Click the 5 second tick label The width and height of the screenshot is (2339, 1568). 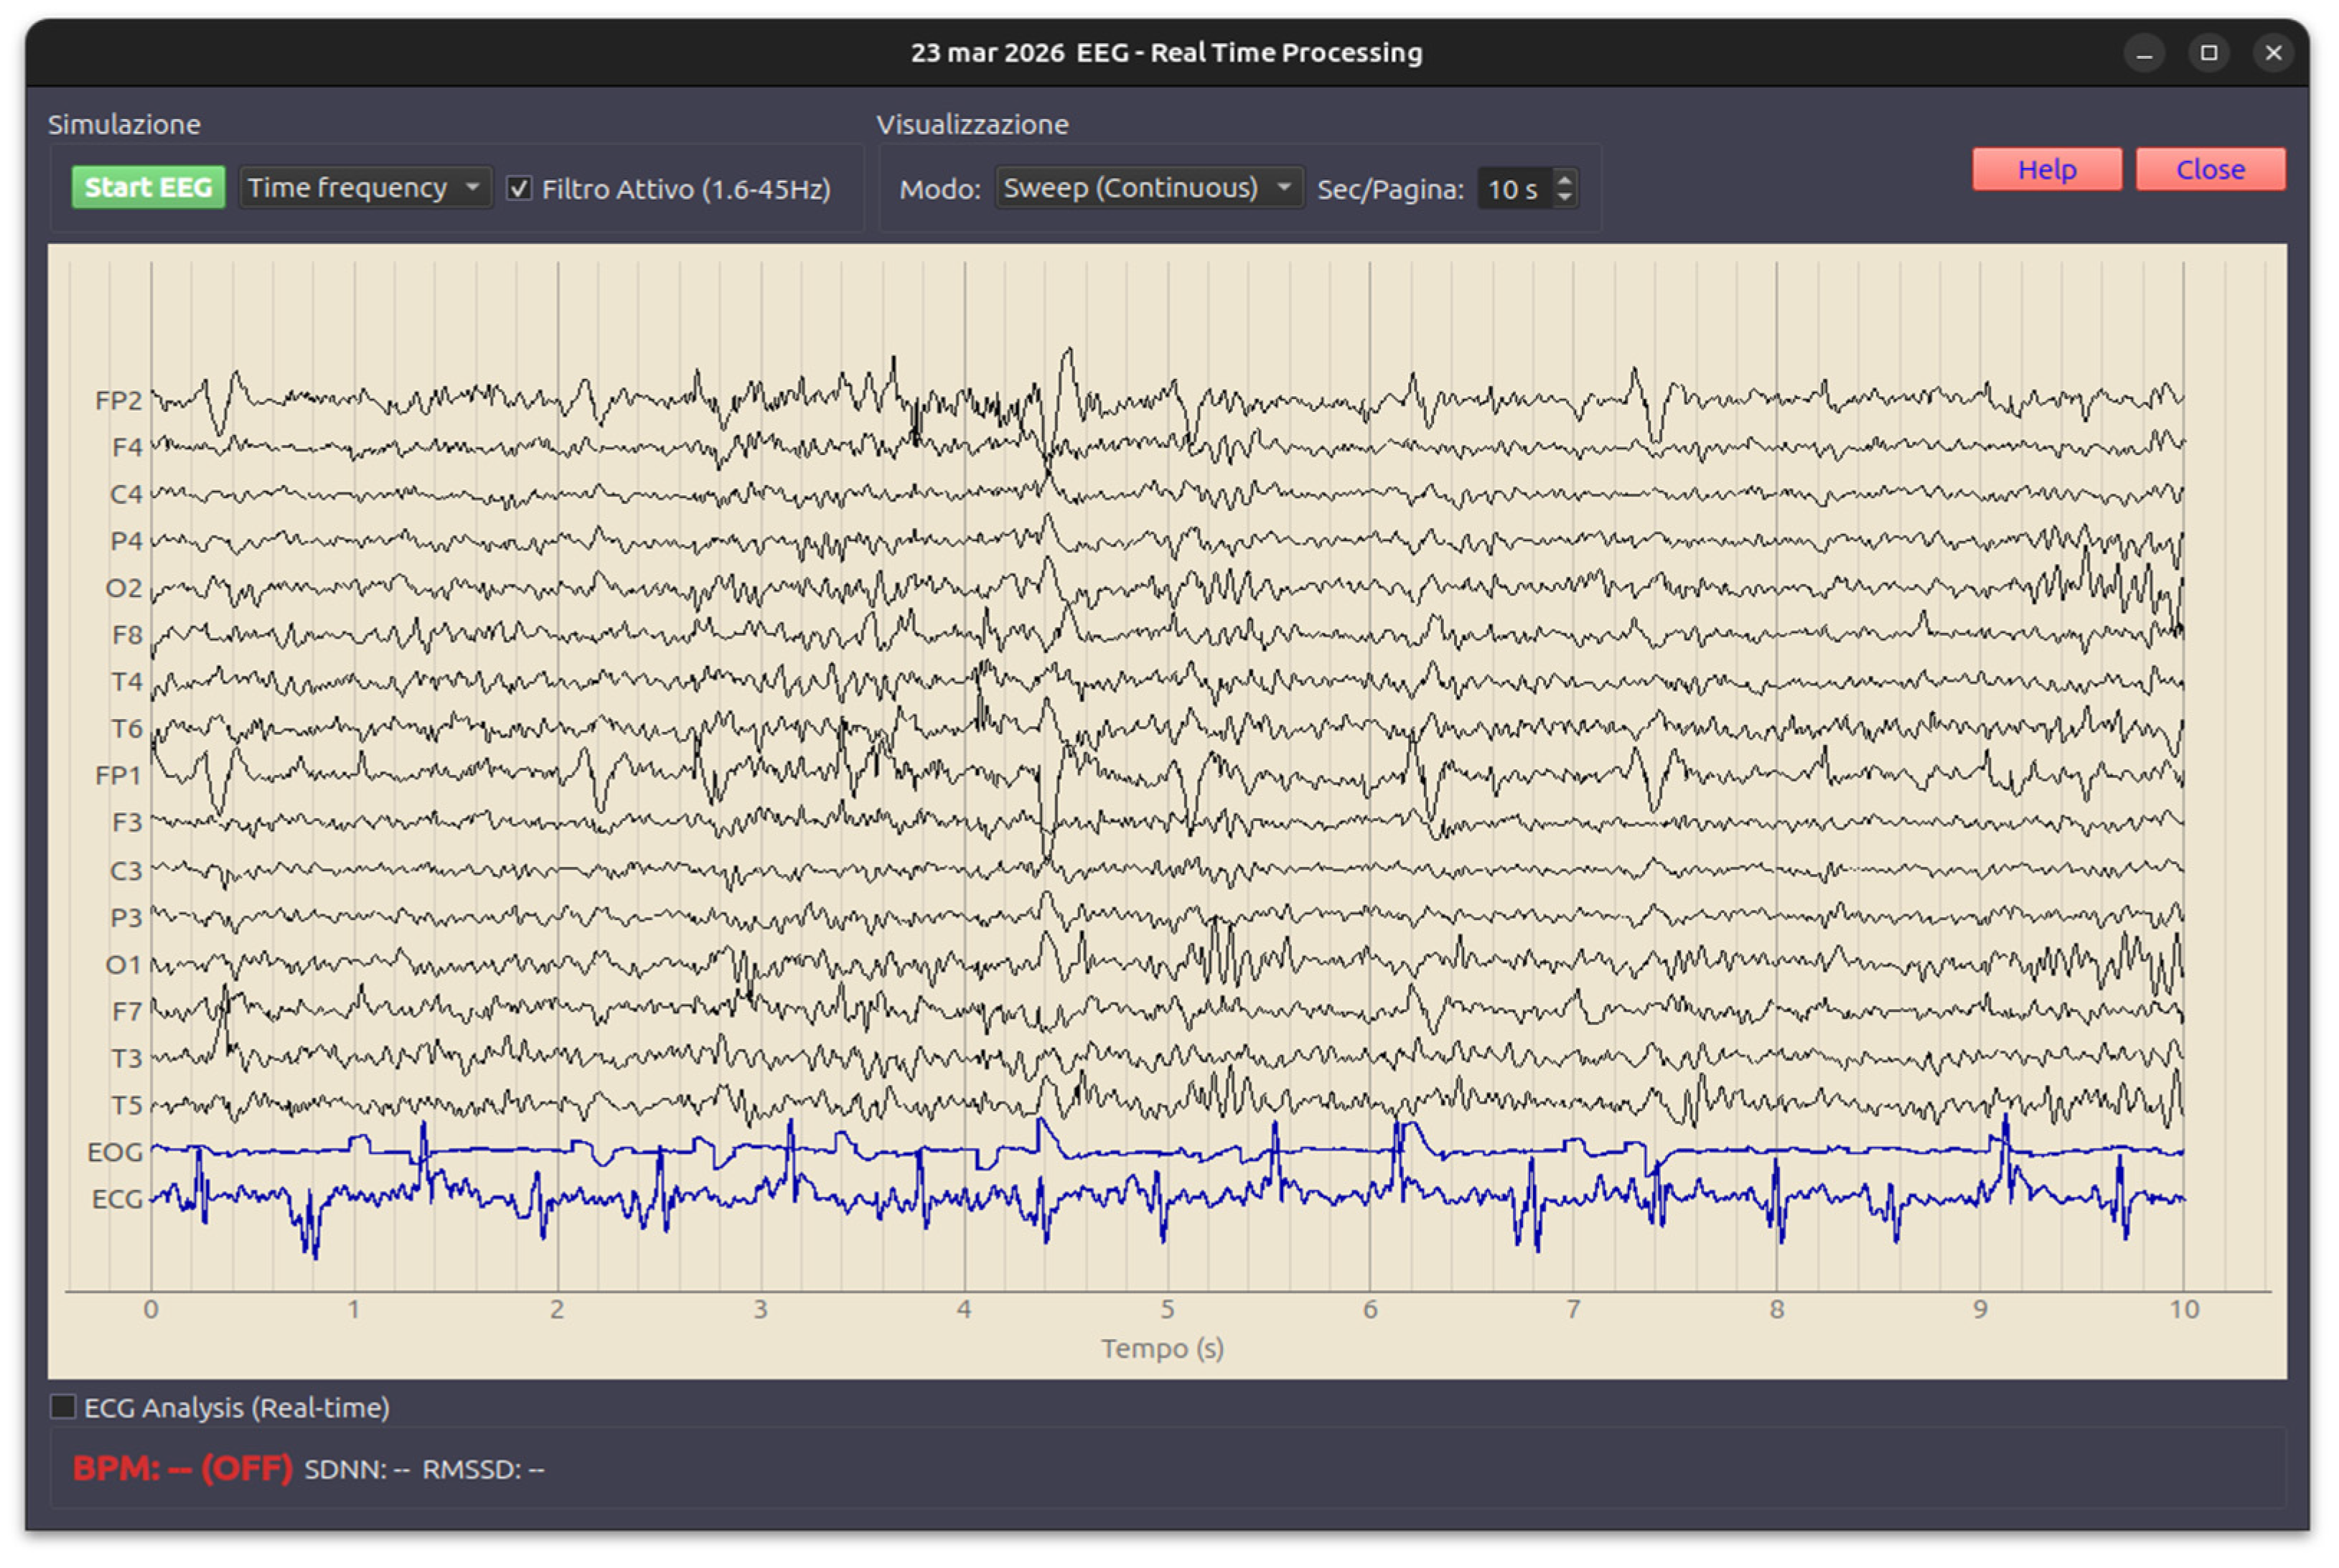click(1167, 1310)
